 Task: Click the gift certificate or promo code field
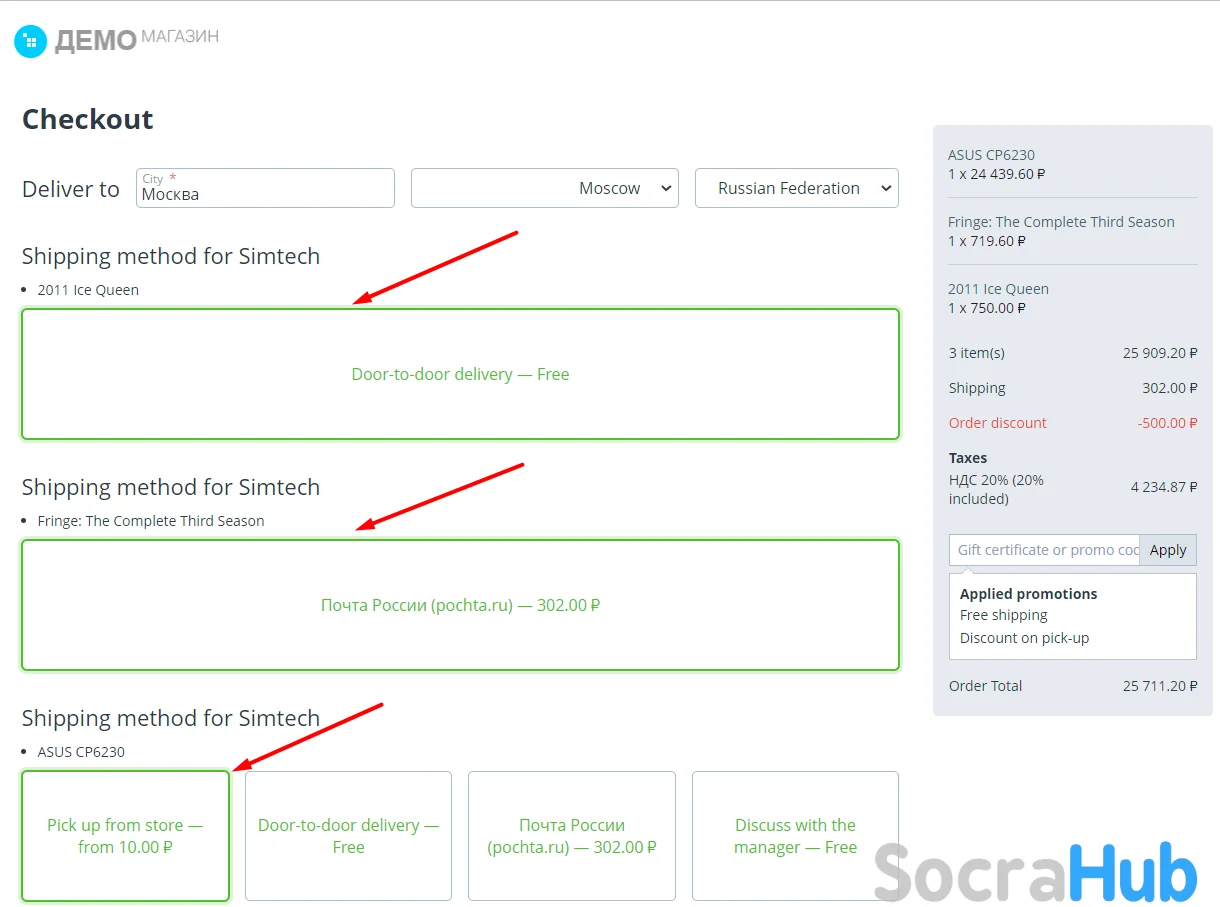(1044, 550)
